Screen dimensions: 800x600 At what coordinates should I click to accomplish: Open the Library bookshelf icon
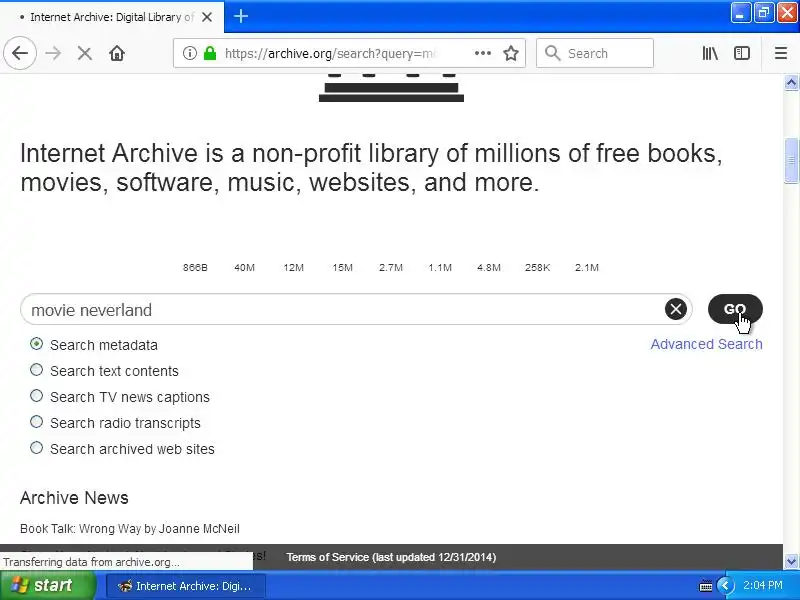[710, 53]
